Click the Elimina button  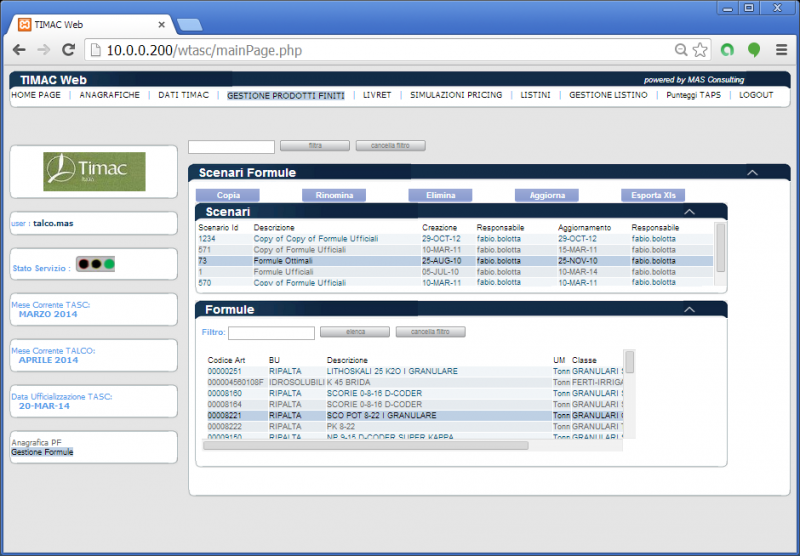440,195
